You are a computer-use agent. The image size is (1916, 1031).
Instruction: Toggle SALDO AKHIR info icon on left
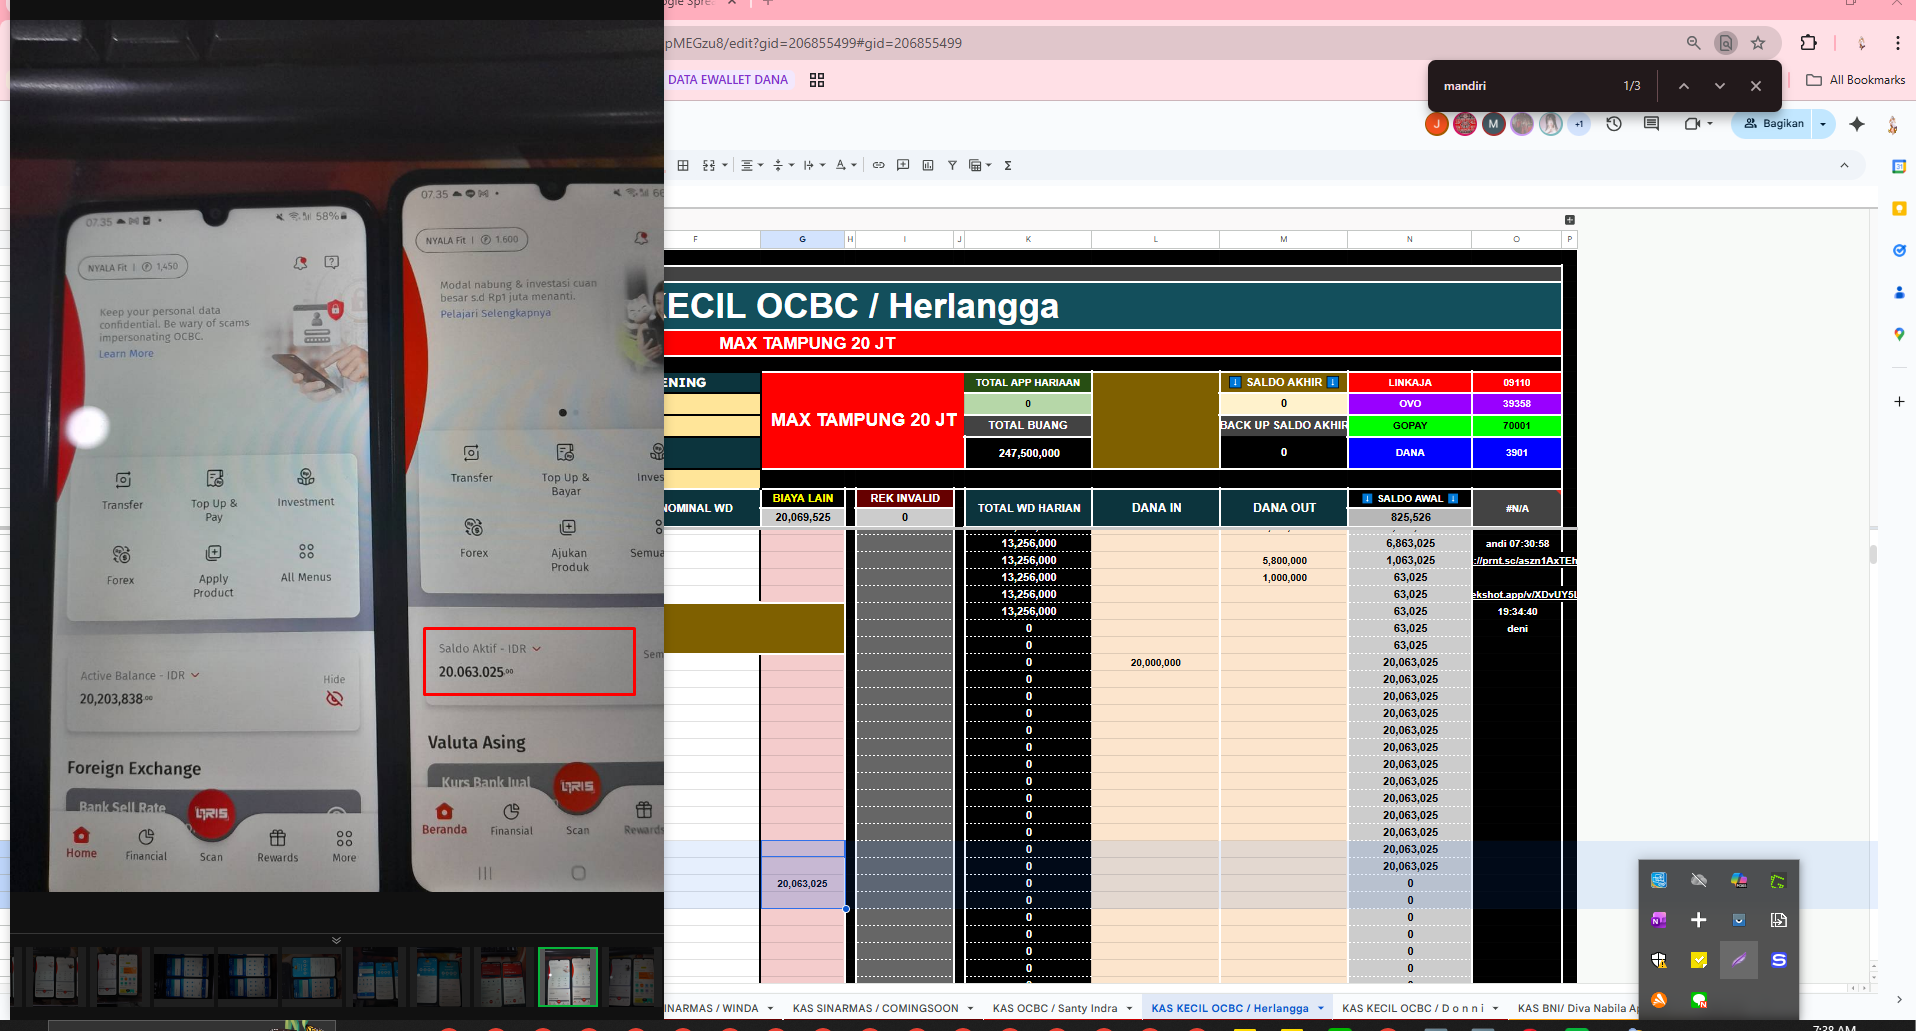point(1235,382)
